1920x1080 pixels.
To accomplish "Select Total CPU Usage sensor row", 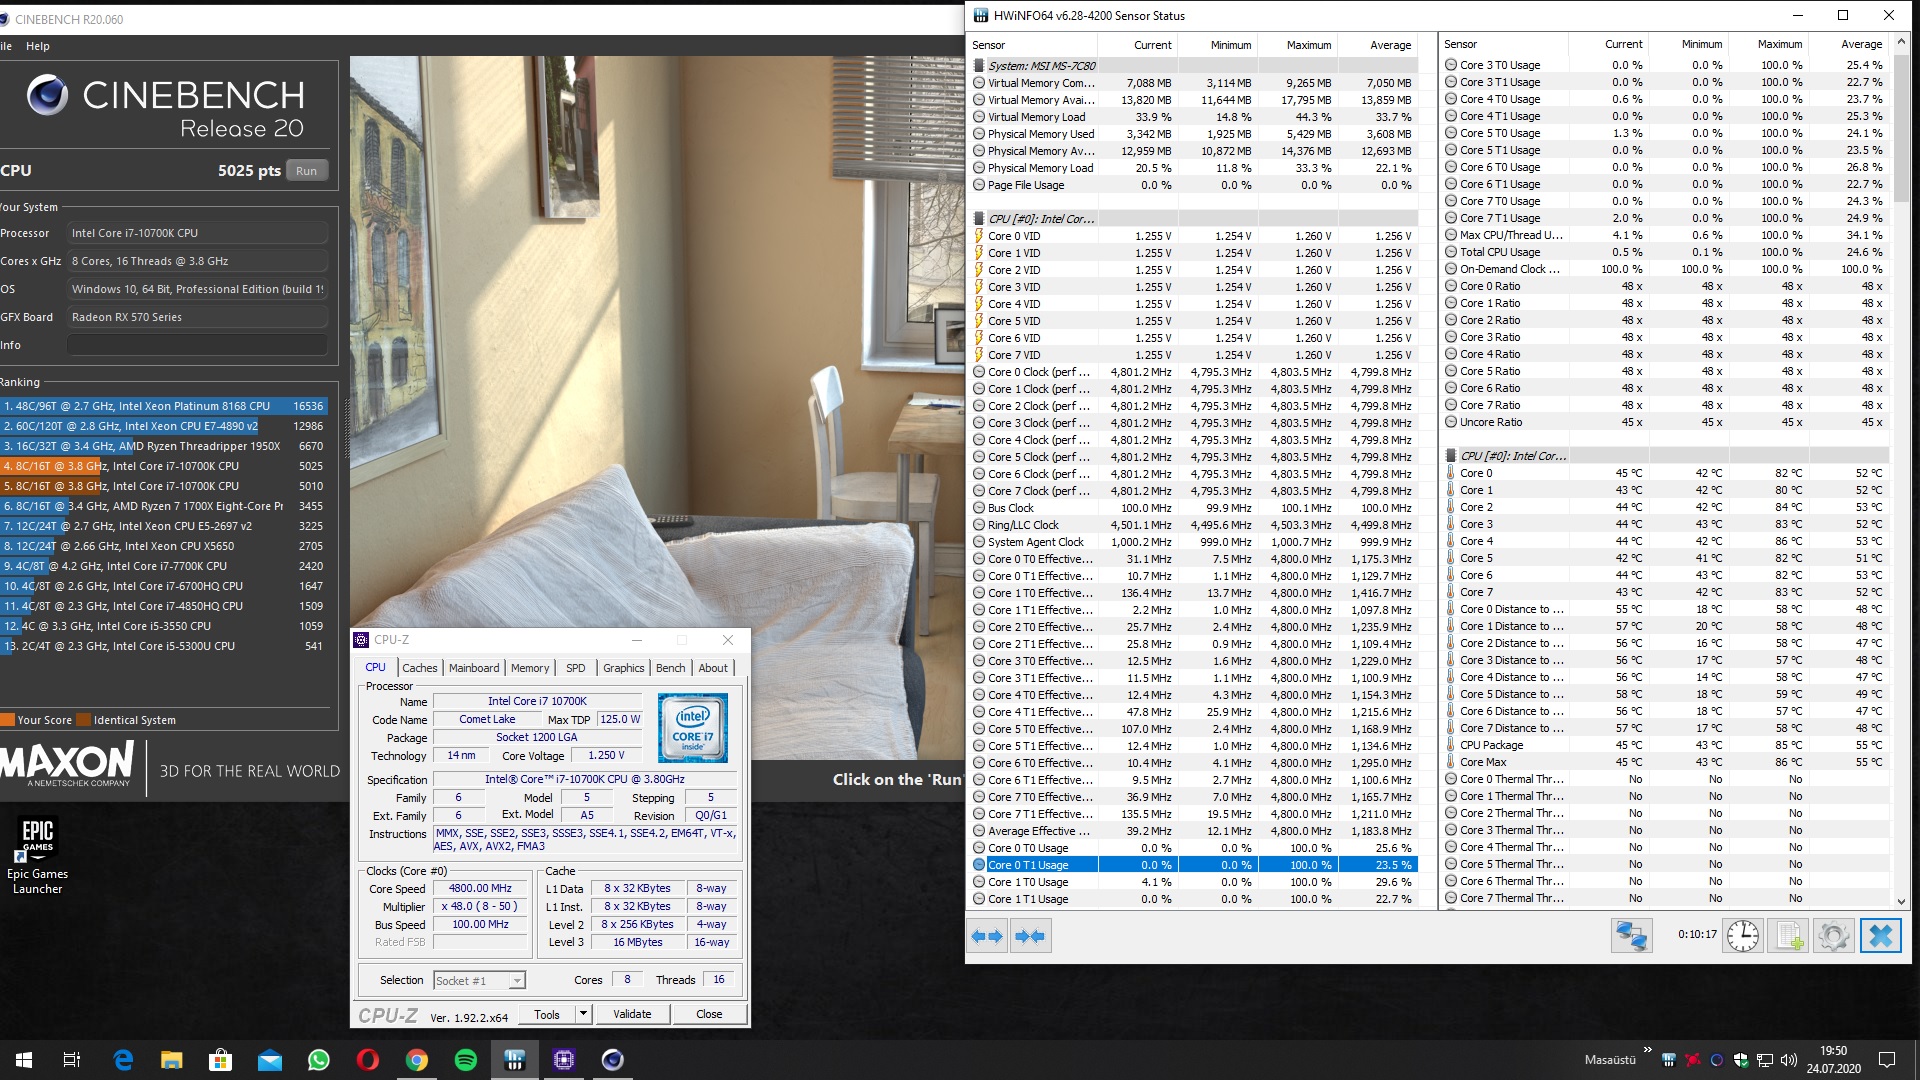I will (x=1665, y=252).
